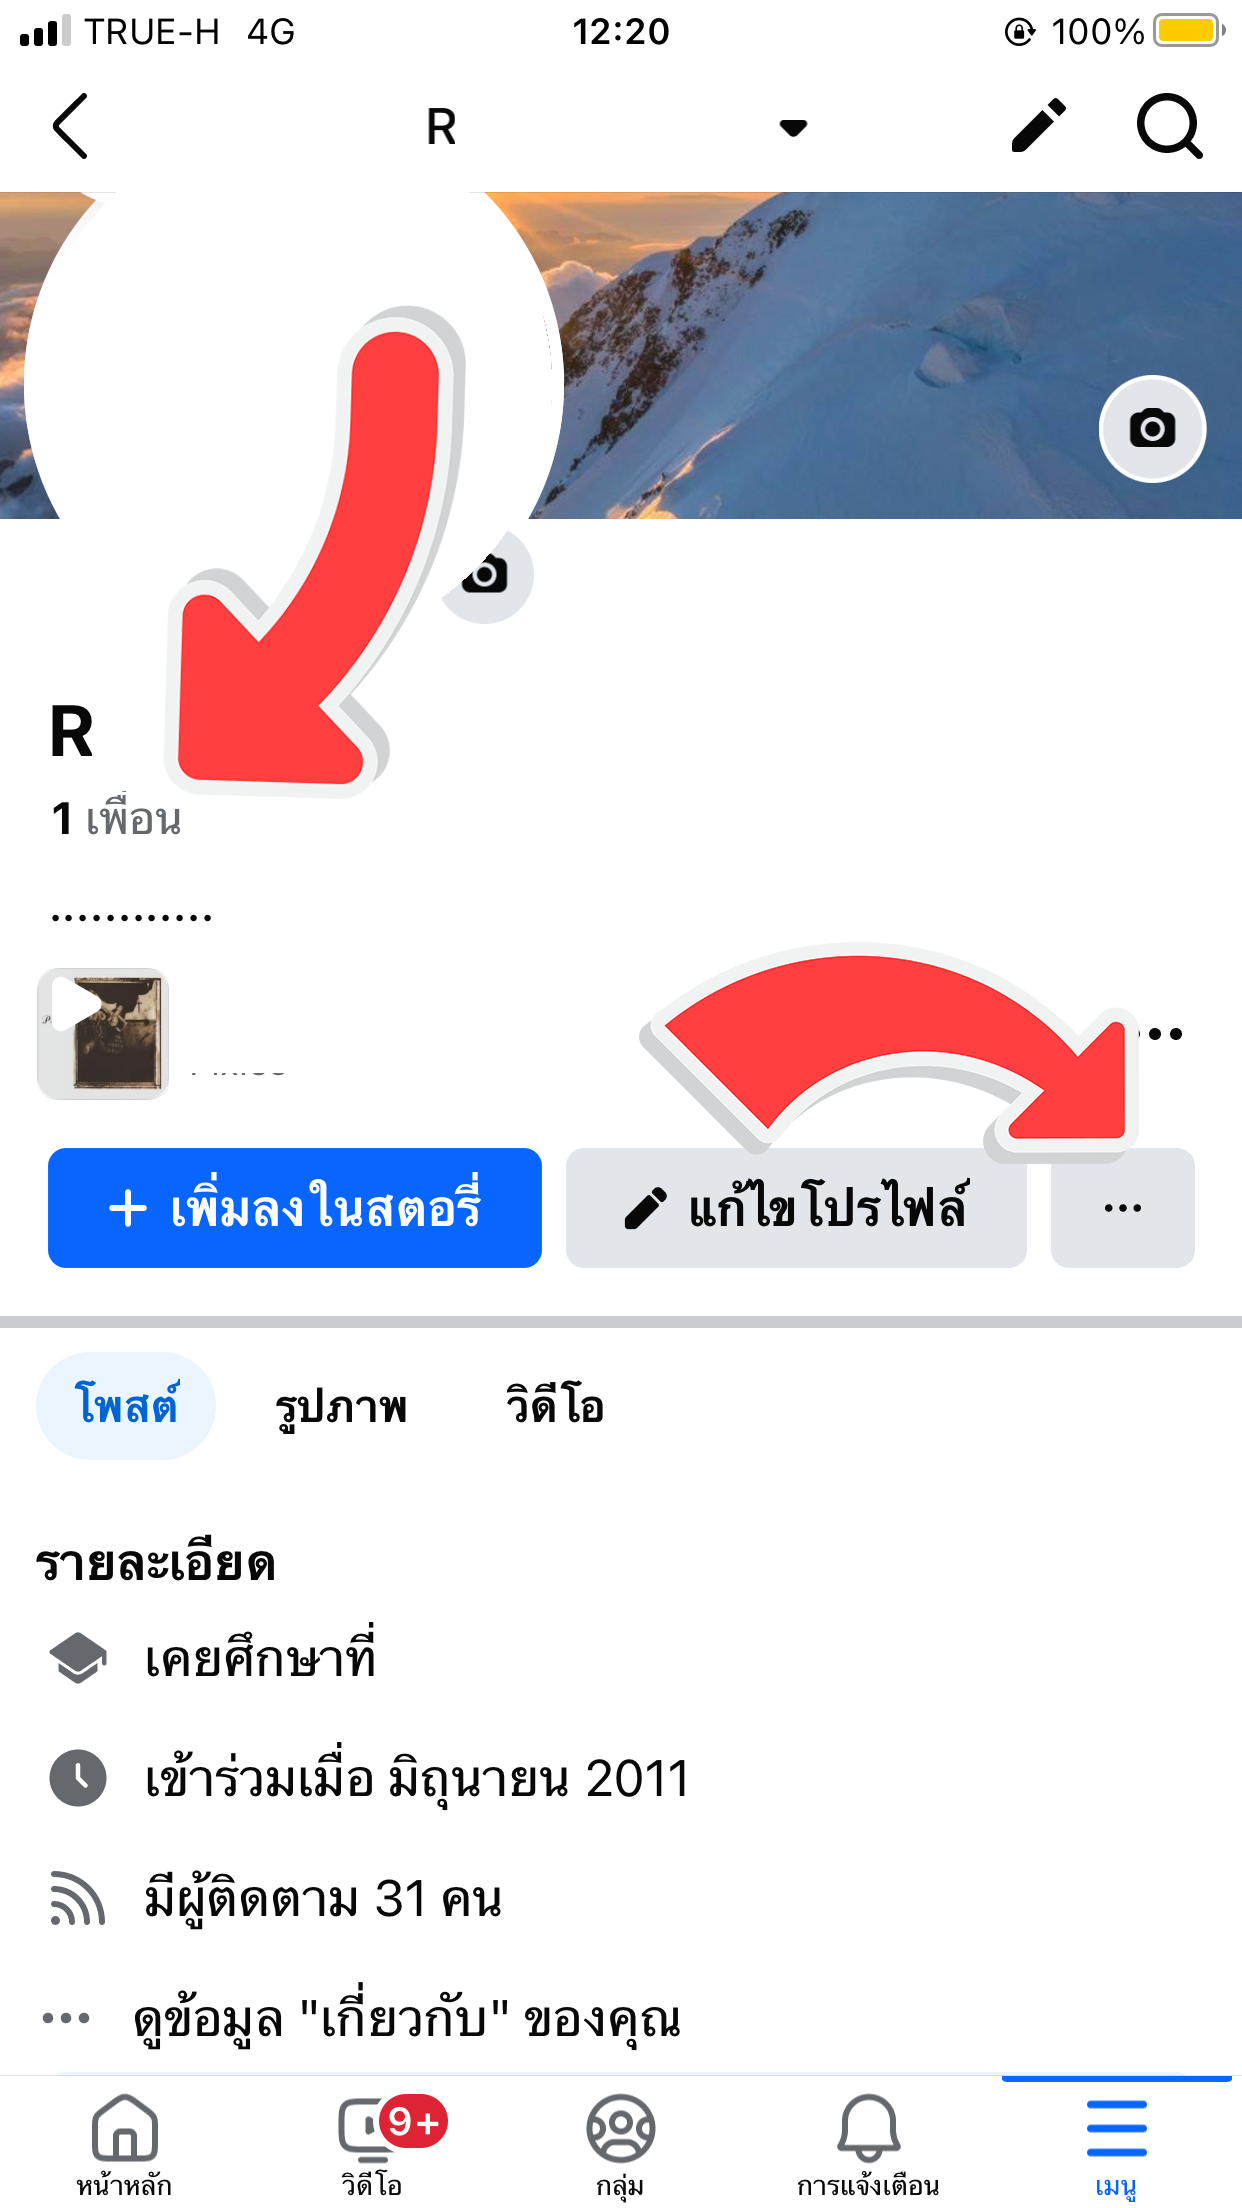This screenshot has height=2208, width=1242.
Task: Switch to the วิดีโอ profile tab
Action: tap(555, 1406)
